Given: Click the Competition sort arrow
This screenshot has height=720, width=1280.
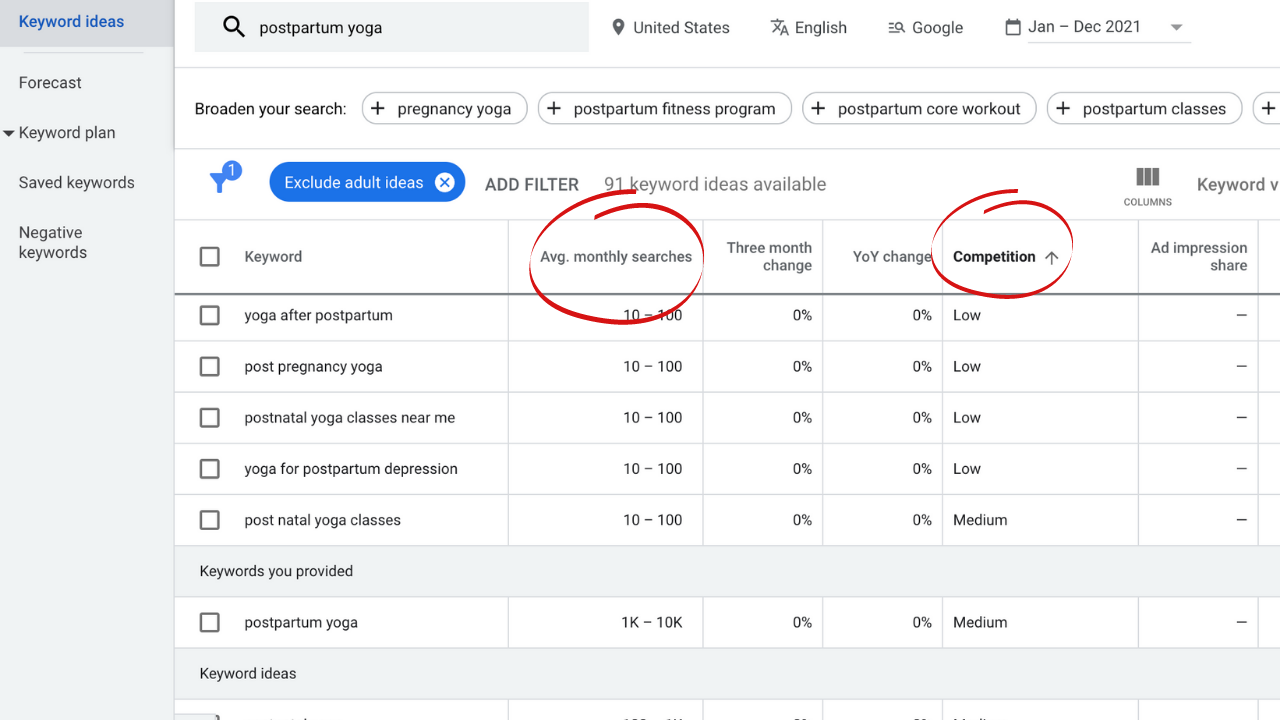Looking at the screenshot, I should (x=1051, y=257).
